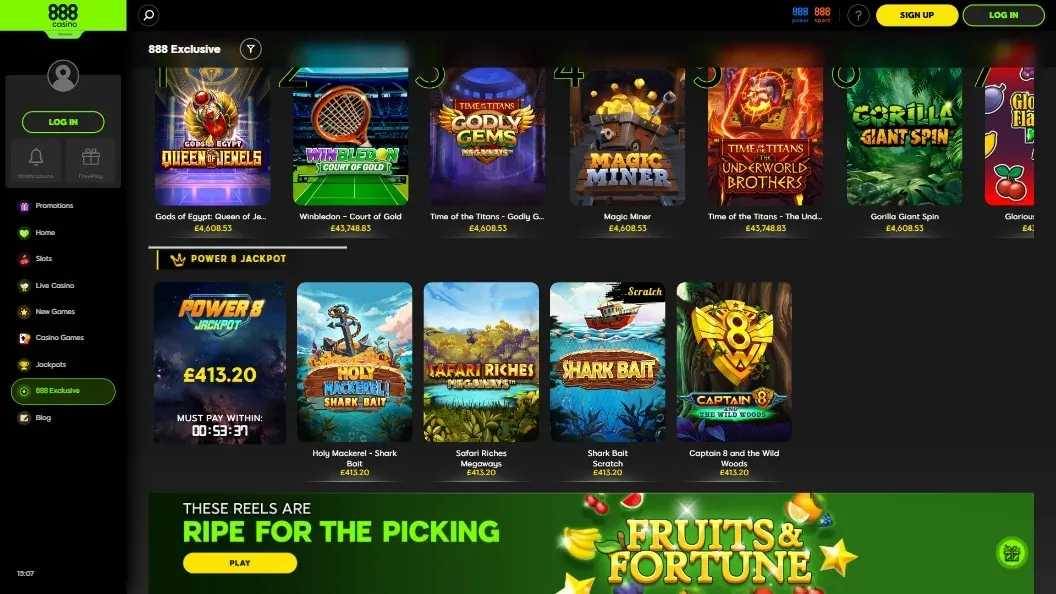Open the help question mark icon

858,15
